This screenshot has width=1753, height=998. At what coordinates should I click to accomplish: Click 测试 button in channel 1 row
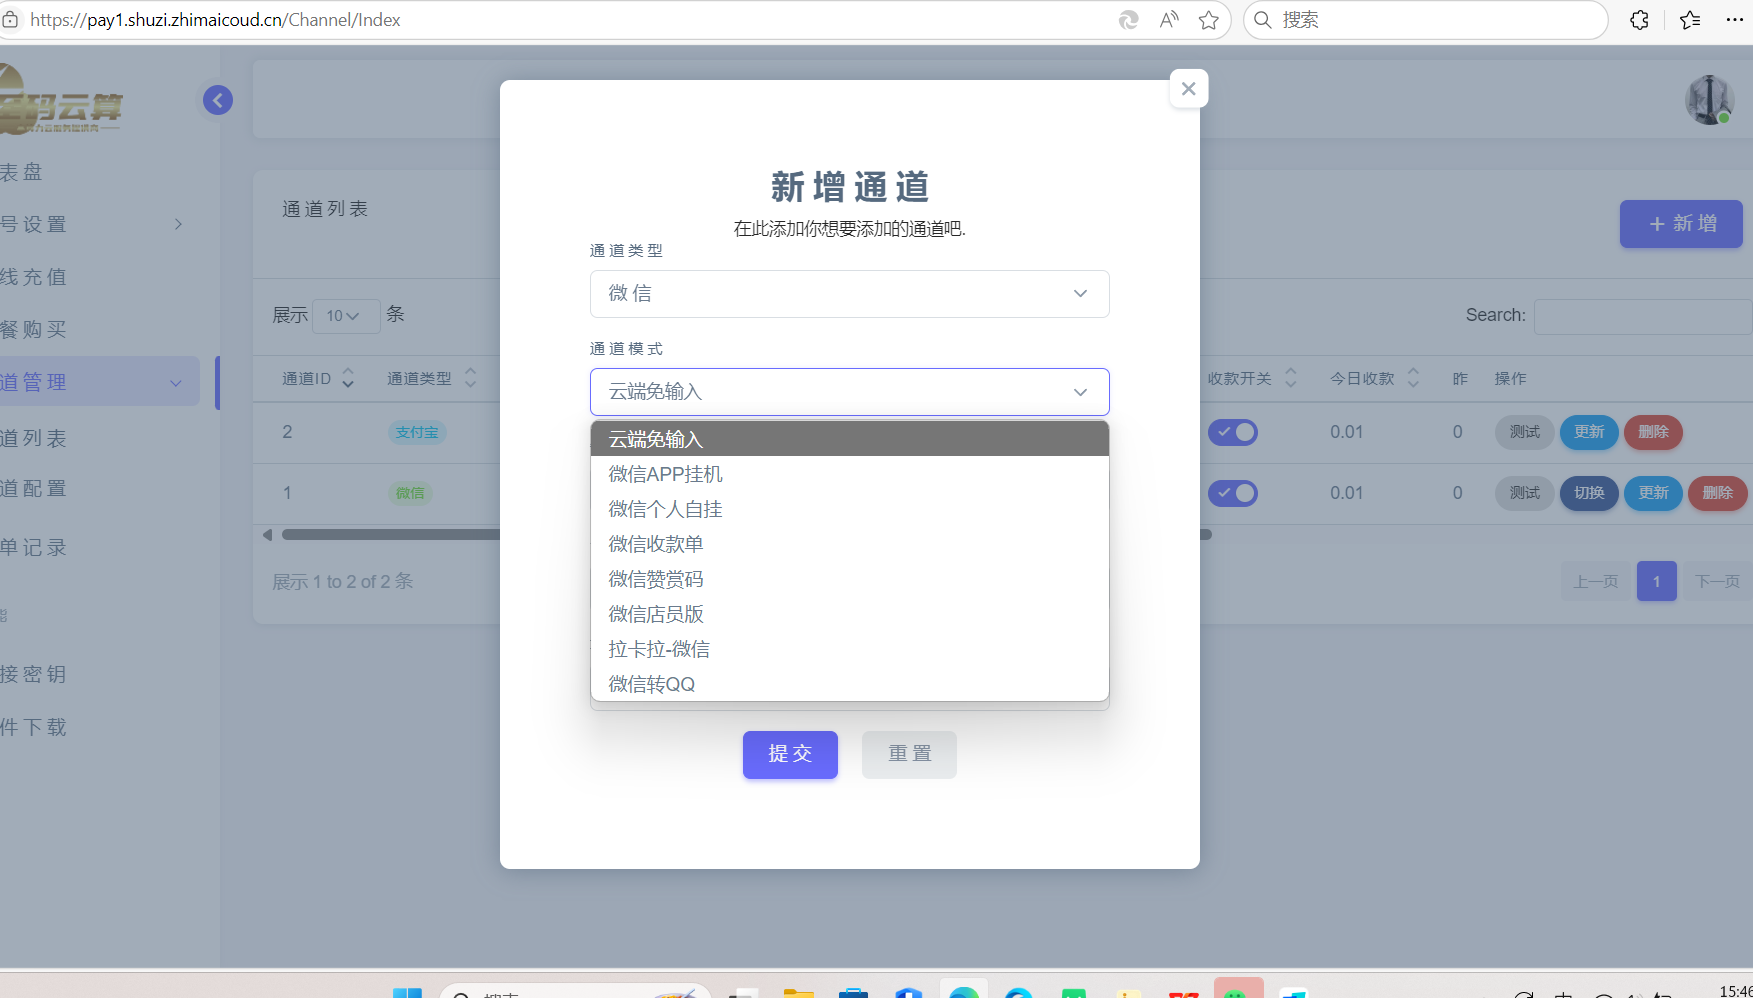pyautogui.click(x=1524, y=493)
